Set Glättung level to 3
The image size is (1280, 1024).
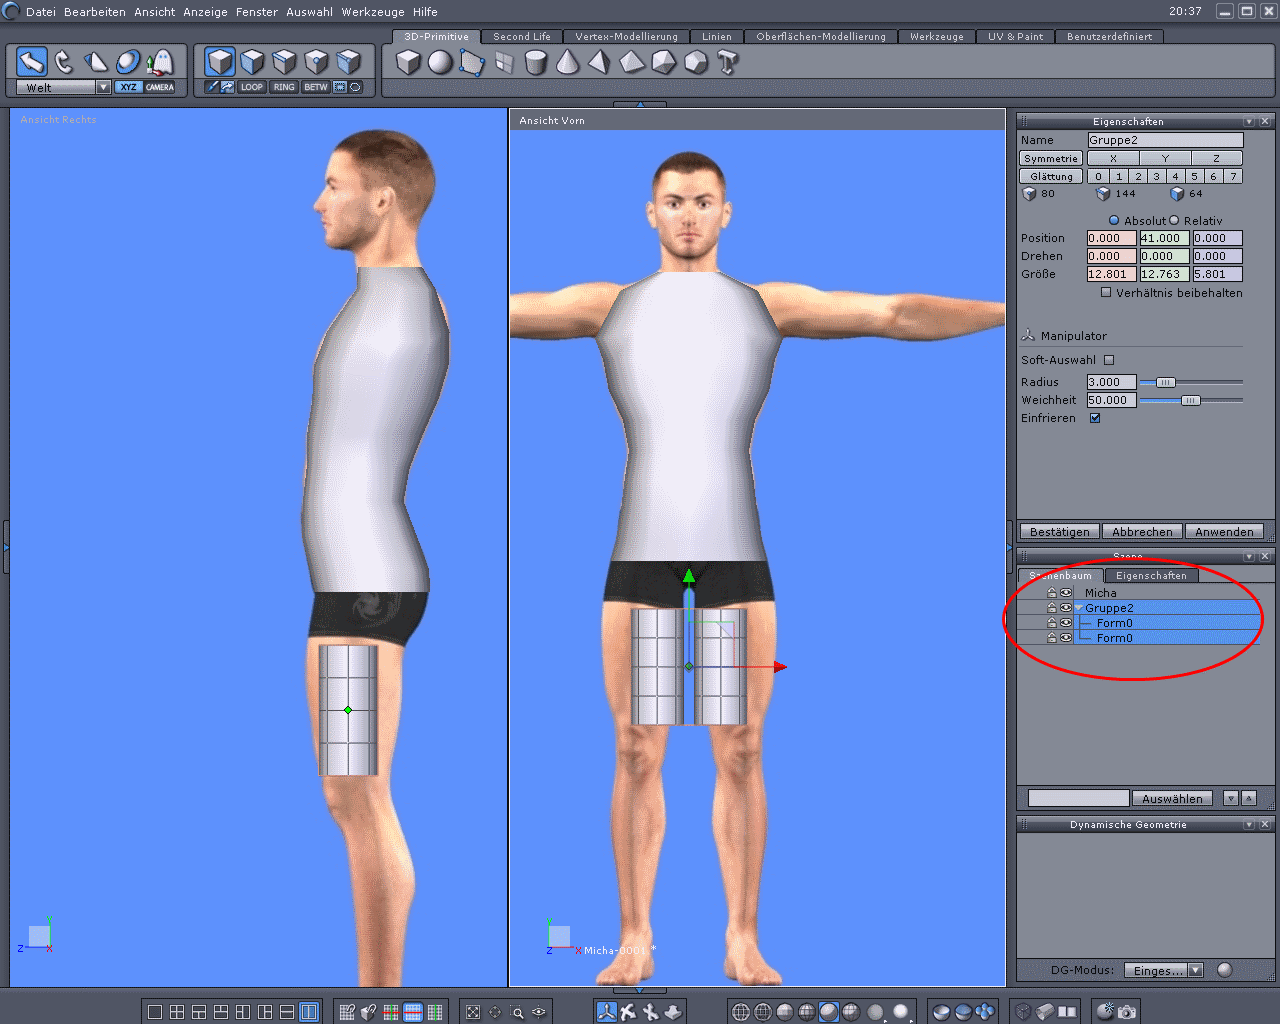click(x=1157, y=176)
